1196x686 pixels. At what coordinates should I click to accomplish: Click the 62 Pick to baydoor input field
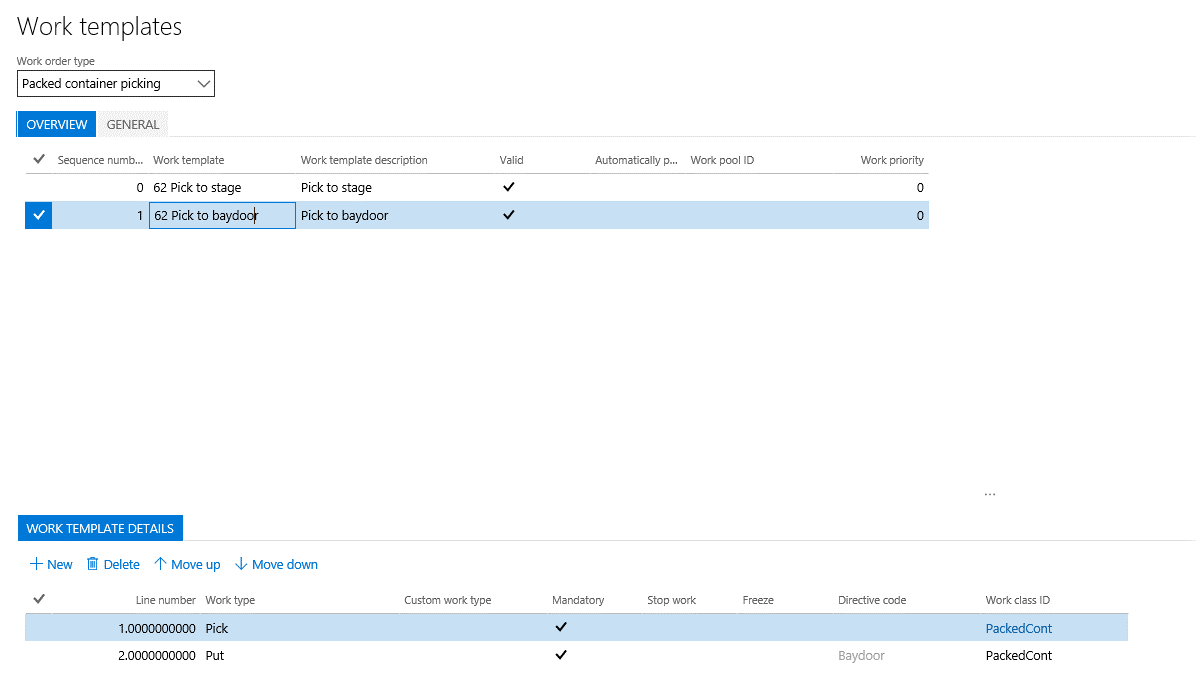[x=222, y=216]
